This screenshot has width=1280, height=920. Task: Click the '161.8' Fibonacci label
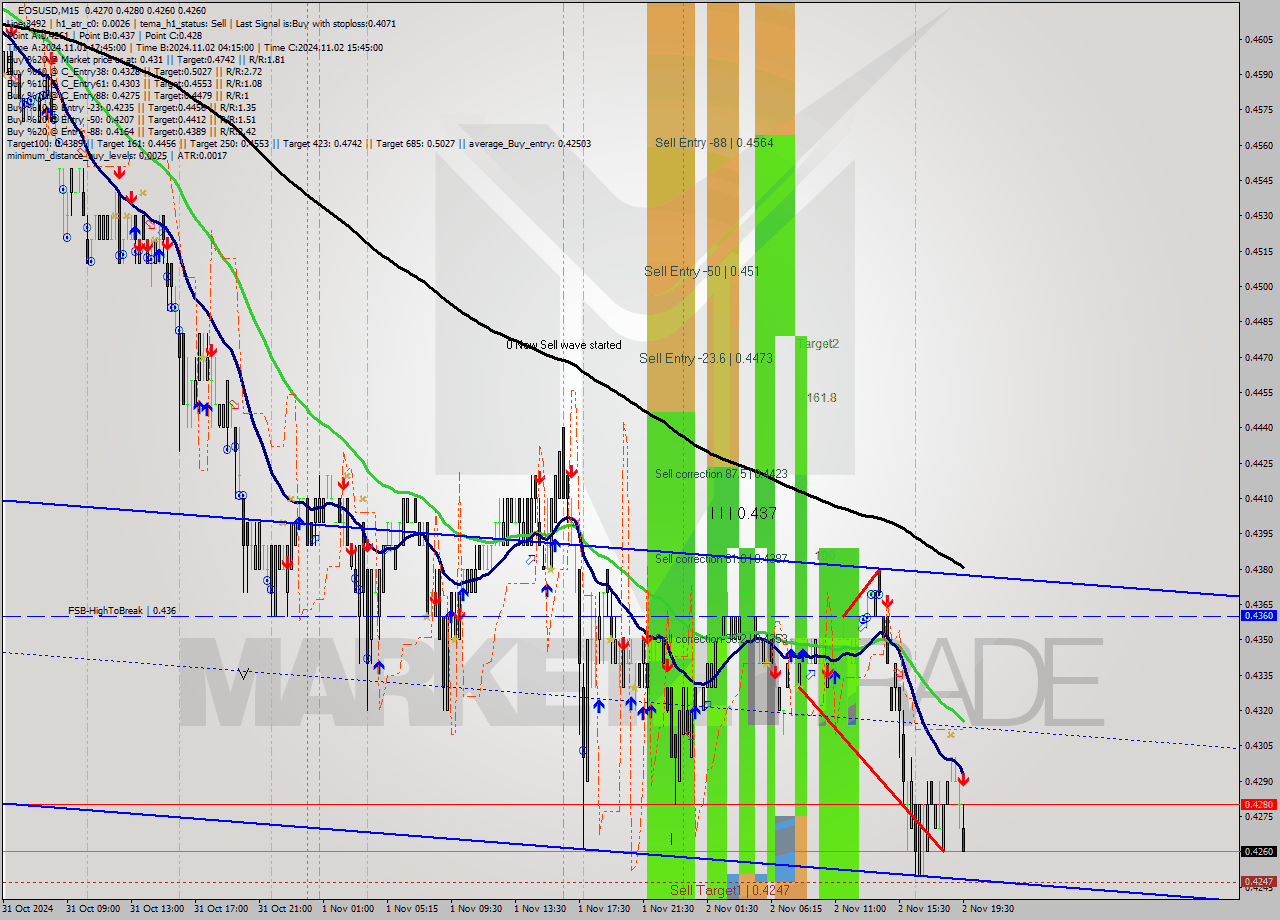(821, 398)
